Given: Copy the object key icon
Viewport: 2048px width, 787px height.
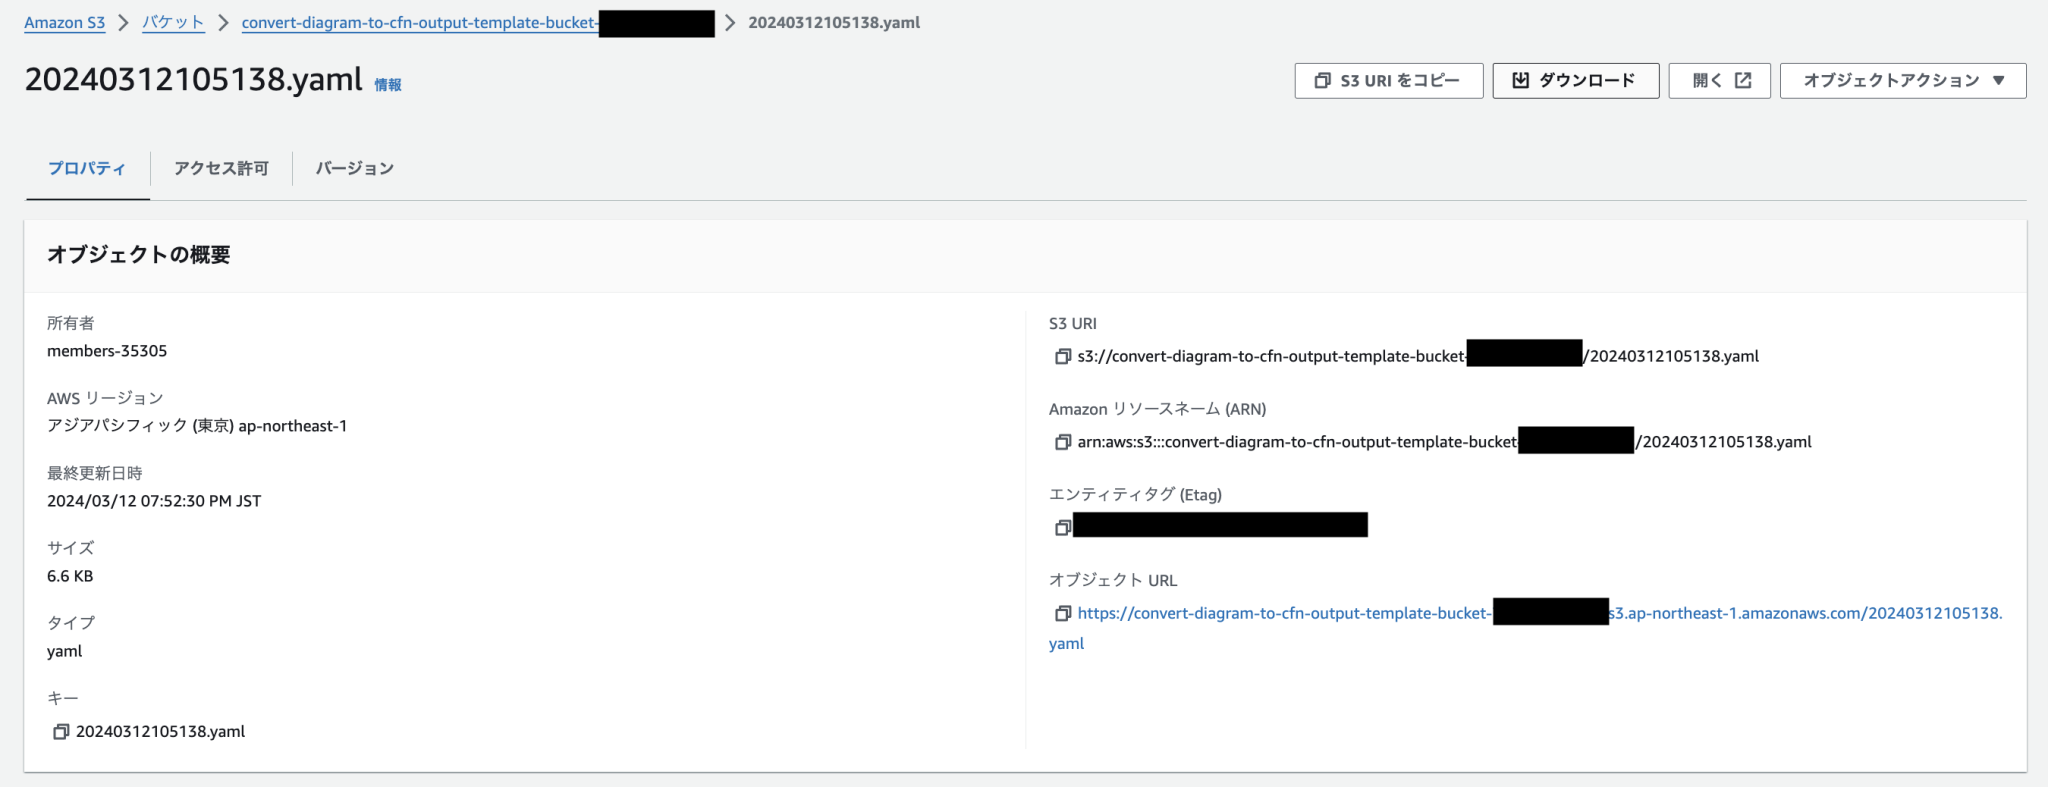Looking at the screenshot, I should click(61, 732).
